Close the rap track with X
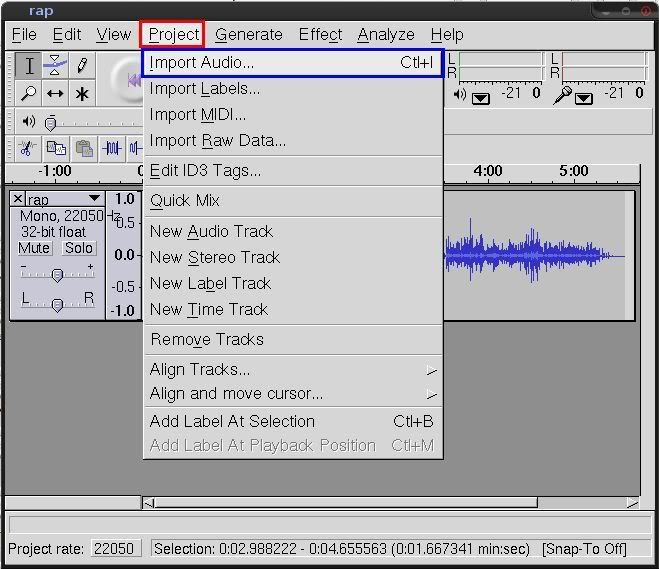The width and height of the screenshot is (659, 569). tap(18, 199)
